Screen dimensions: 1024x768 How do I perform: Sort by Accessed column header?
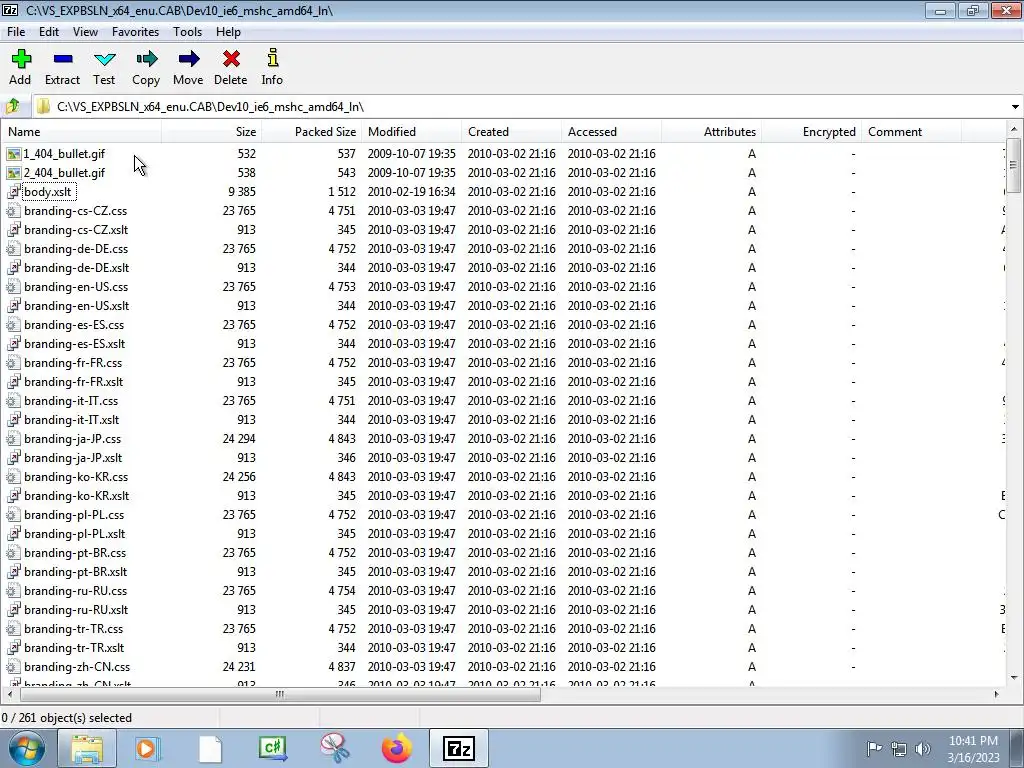611,131
